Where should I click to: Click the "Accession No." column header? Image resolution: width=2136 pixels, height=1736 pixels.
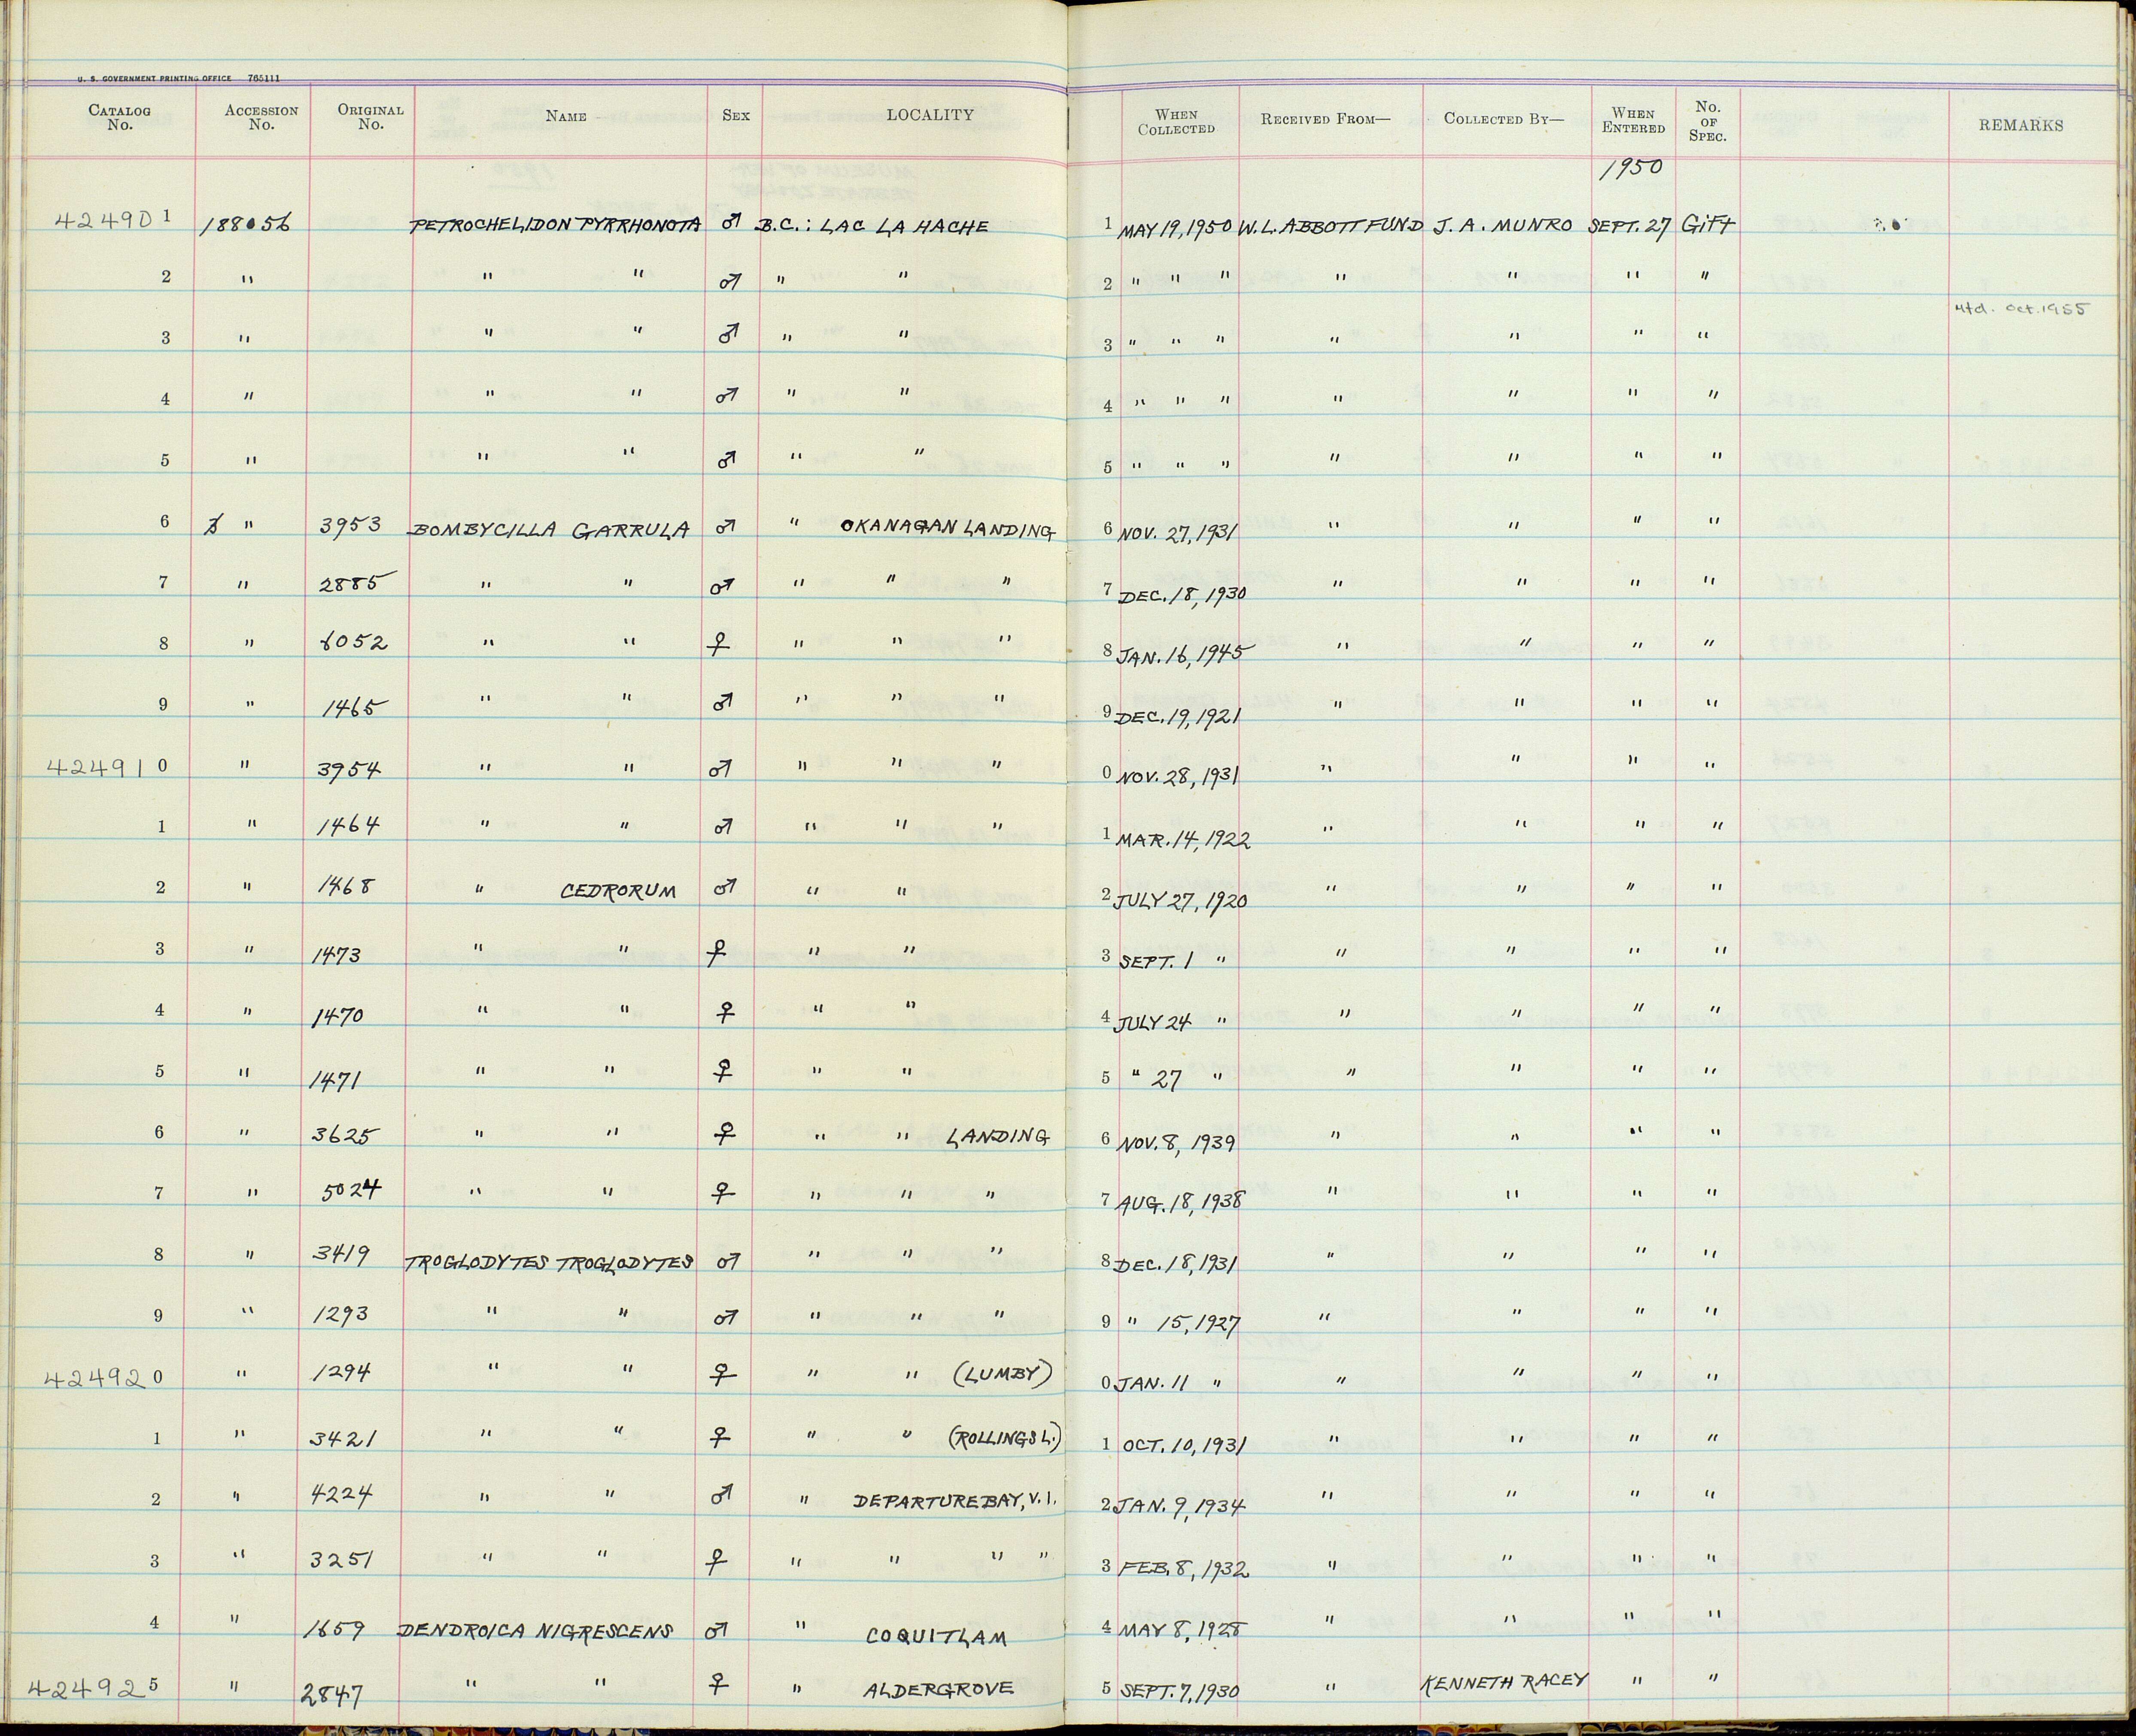(261, 118)
